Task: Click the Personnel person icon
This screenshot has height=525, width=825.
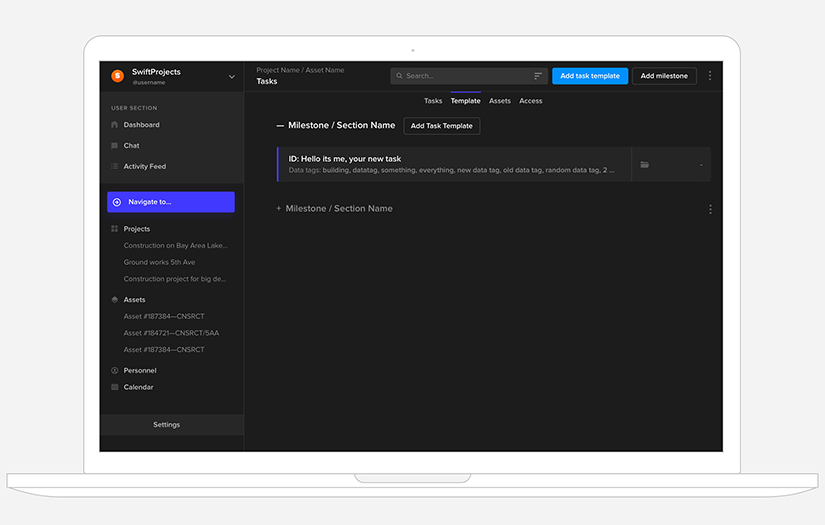Action: click(115, 370)
